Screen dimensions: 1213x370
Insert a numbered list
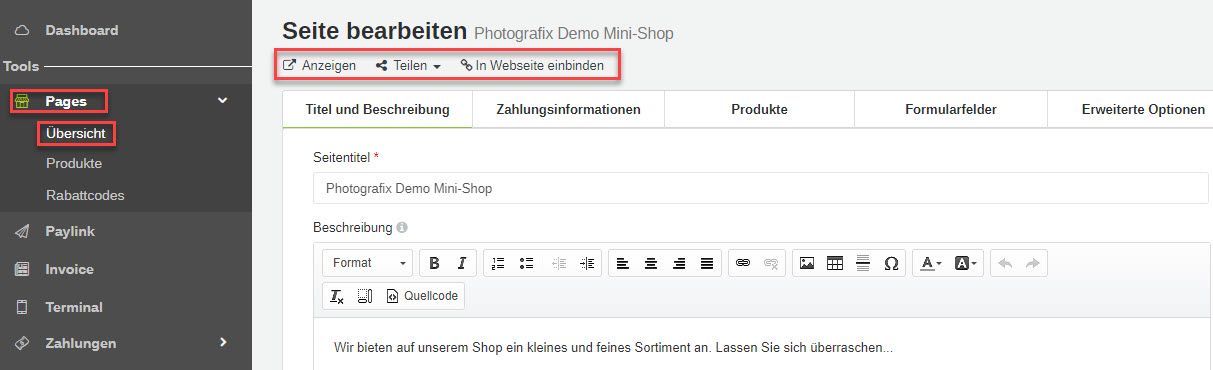(x=498, y=263)
